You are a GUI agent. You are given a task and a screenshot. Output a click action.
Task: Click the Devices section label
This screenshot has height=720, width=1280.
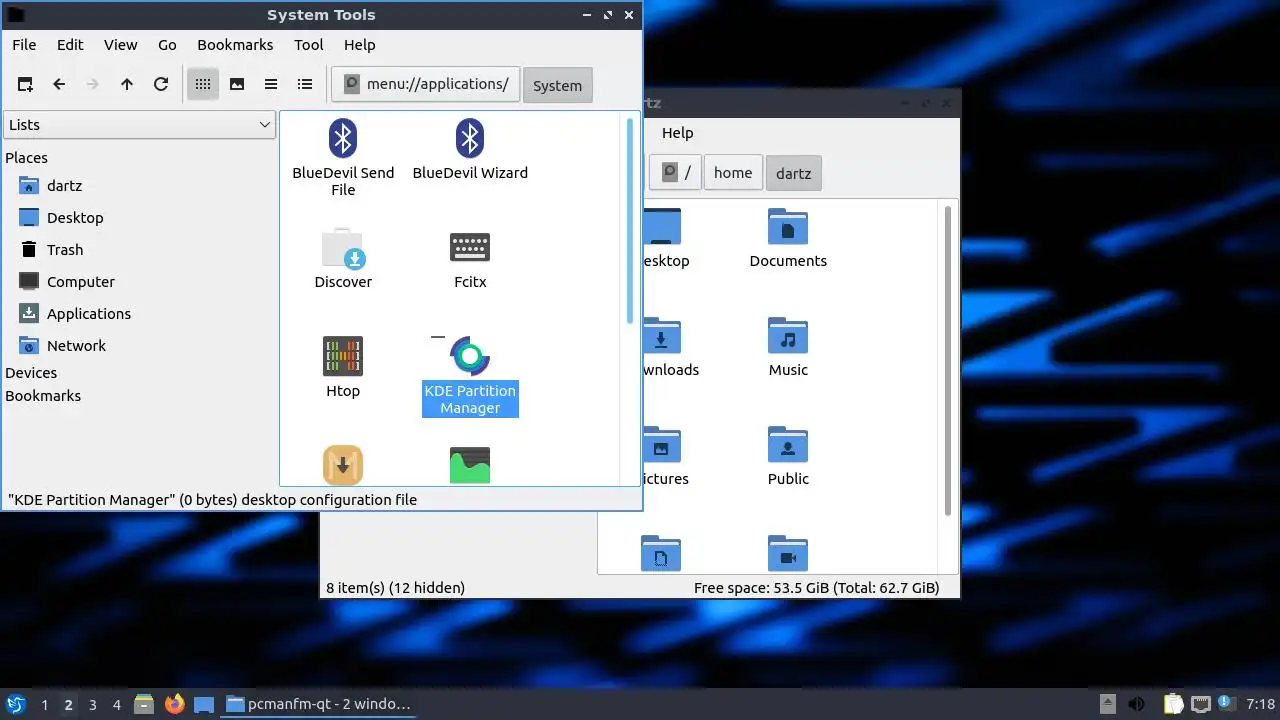[31, 373]
